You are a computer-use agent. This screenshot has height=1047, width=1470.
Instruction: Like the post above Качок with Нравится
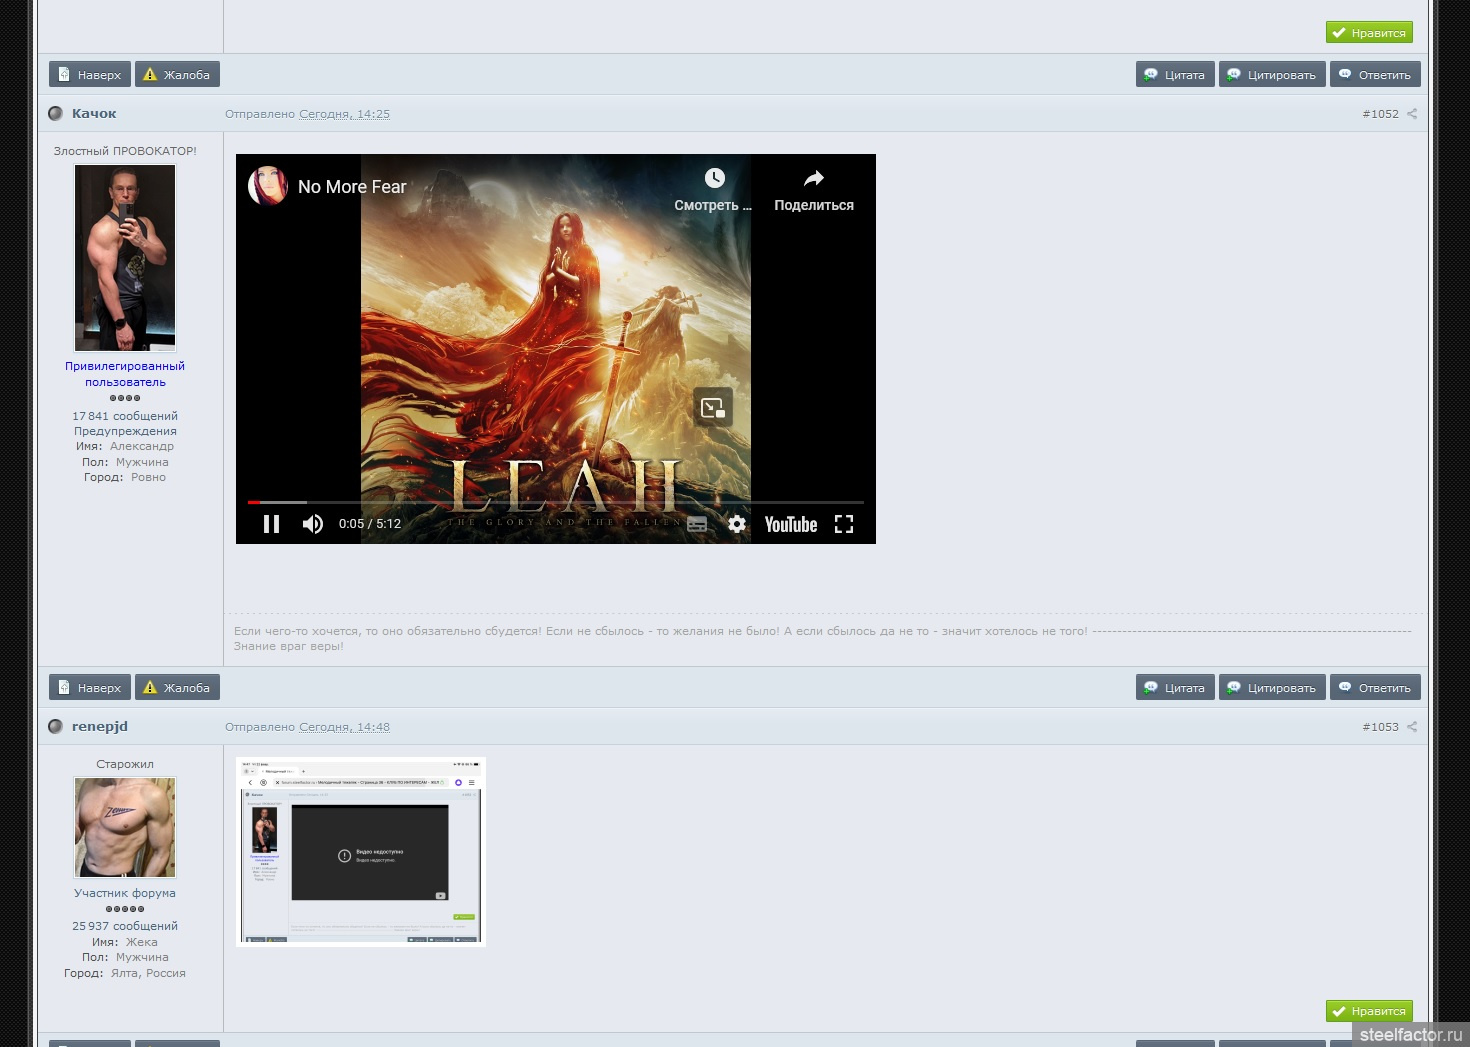tap(1369, 32)
